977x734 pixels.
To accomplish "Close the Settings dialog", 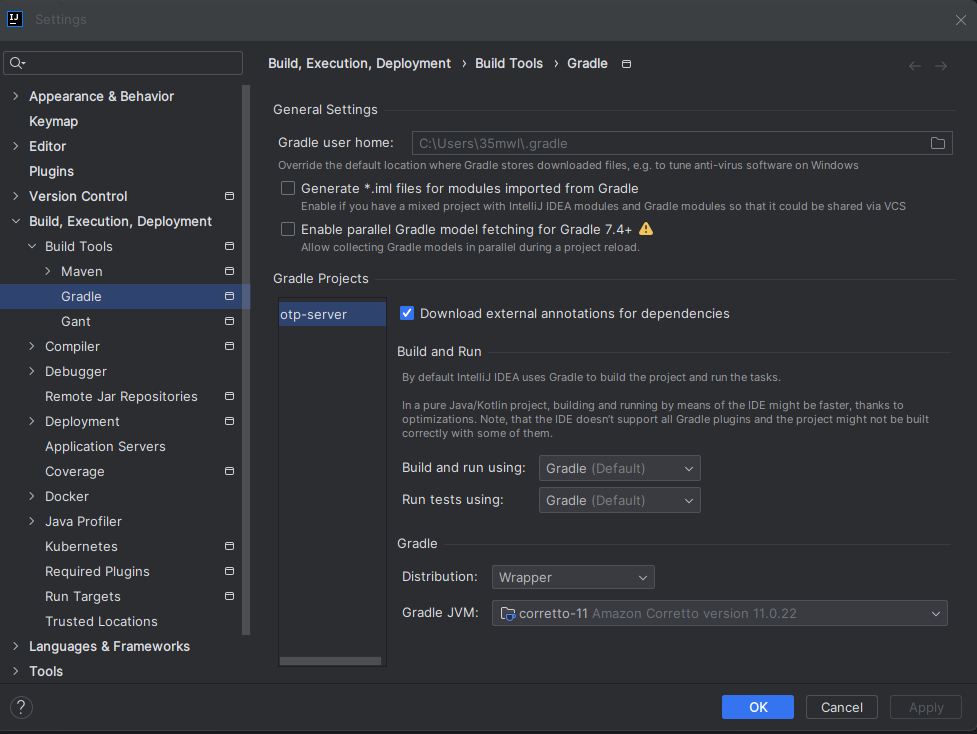I will tap(960, 20).
